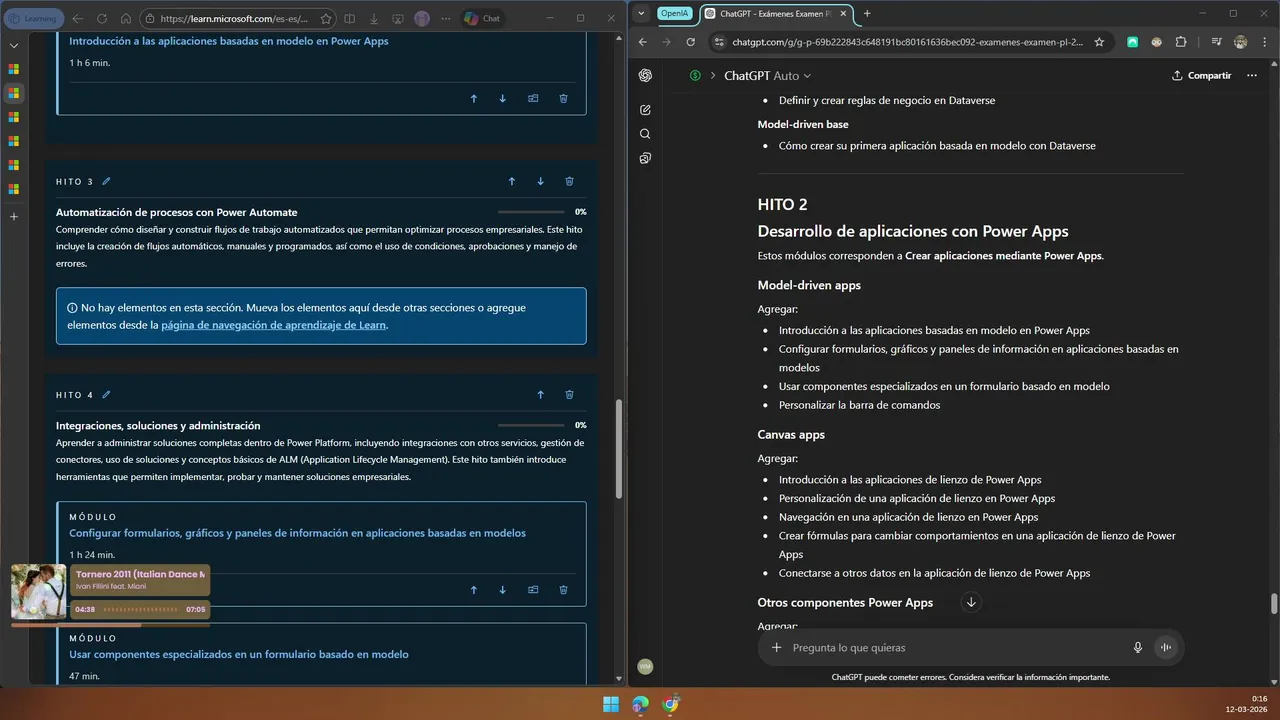Open Chrome media control icon
This screenshot has height=720, width=1280.
(x=1216, y=42)
